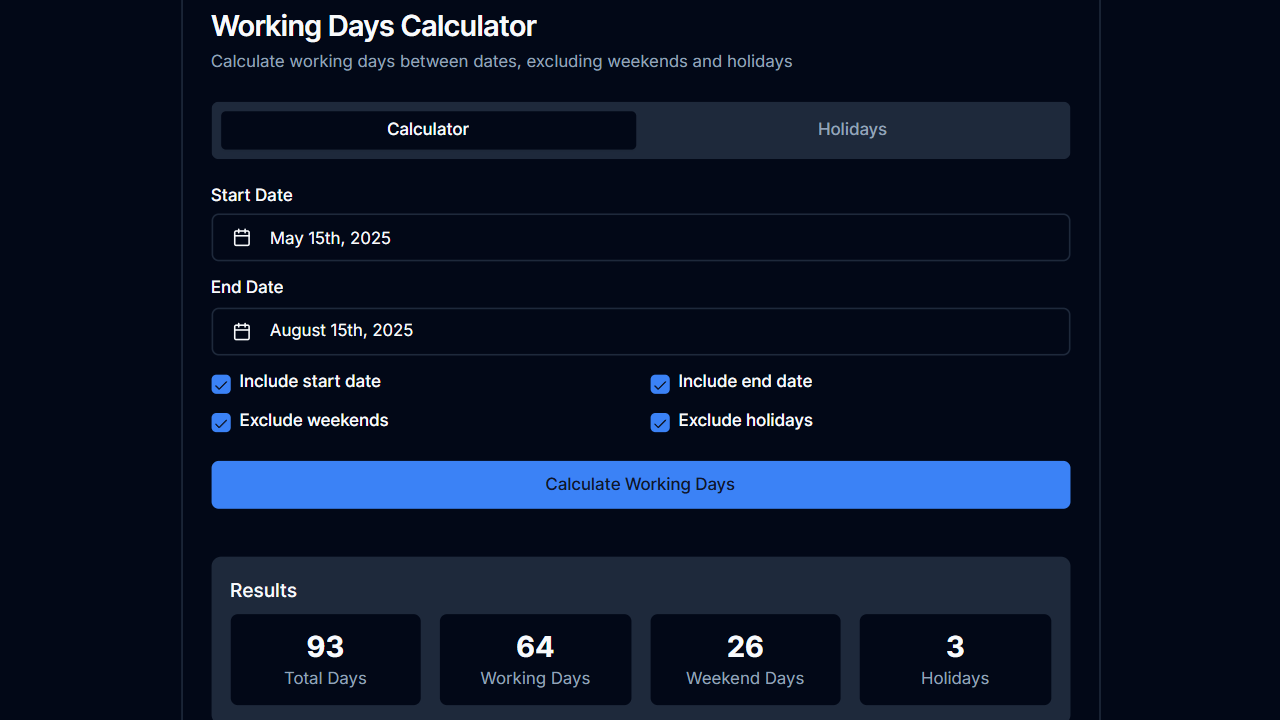Click the August 15th, 2025 date text
Viewport: 1280px width, 720px height.
click(x=342, y=330)
